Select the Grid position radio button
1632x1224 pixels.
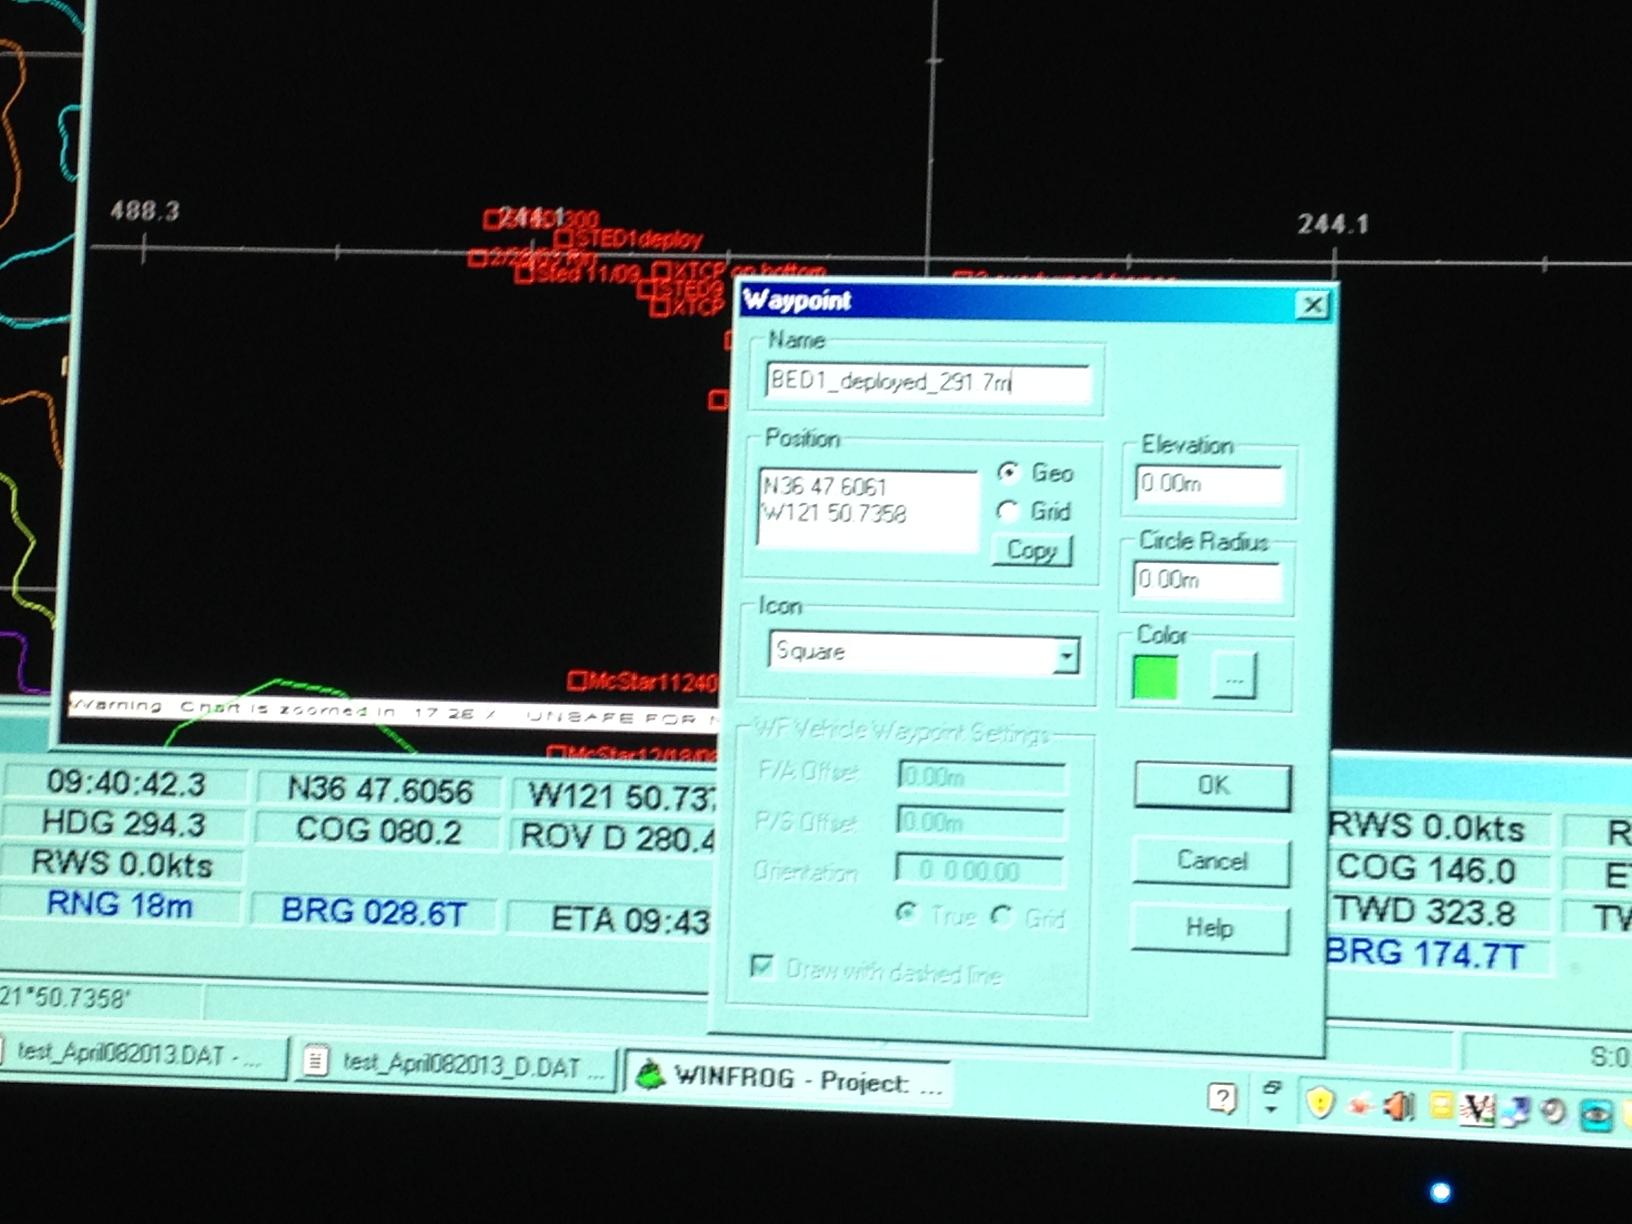point(1008,511)
